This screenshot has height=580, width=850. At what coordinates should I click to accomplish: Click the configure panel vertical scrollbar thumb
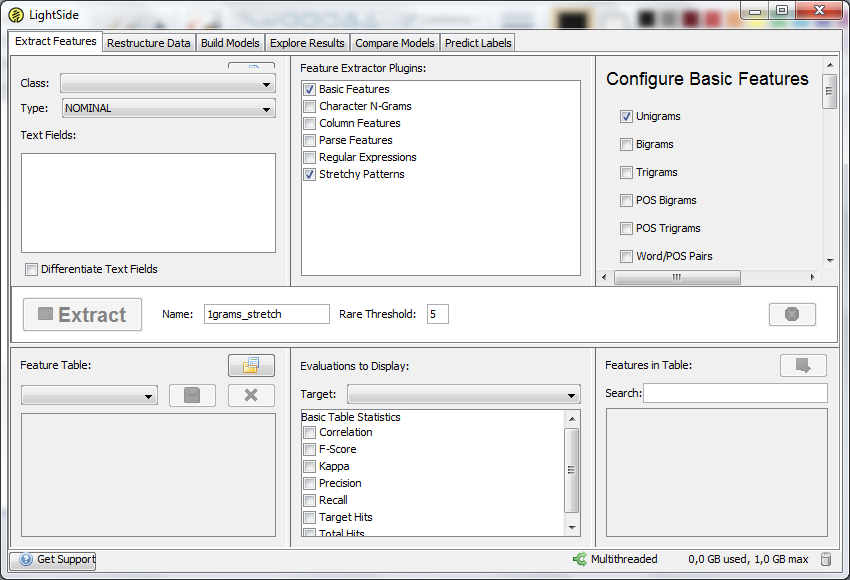click(x=829, y=91)
